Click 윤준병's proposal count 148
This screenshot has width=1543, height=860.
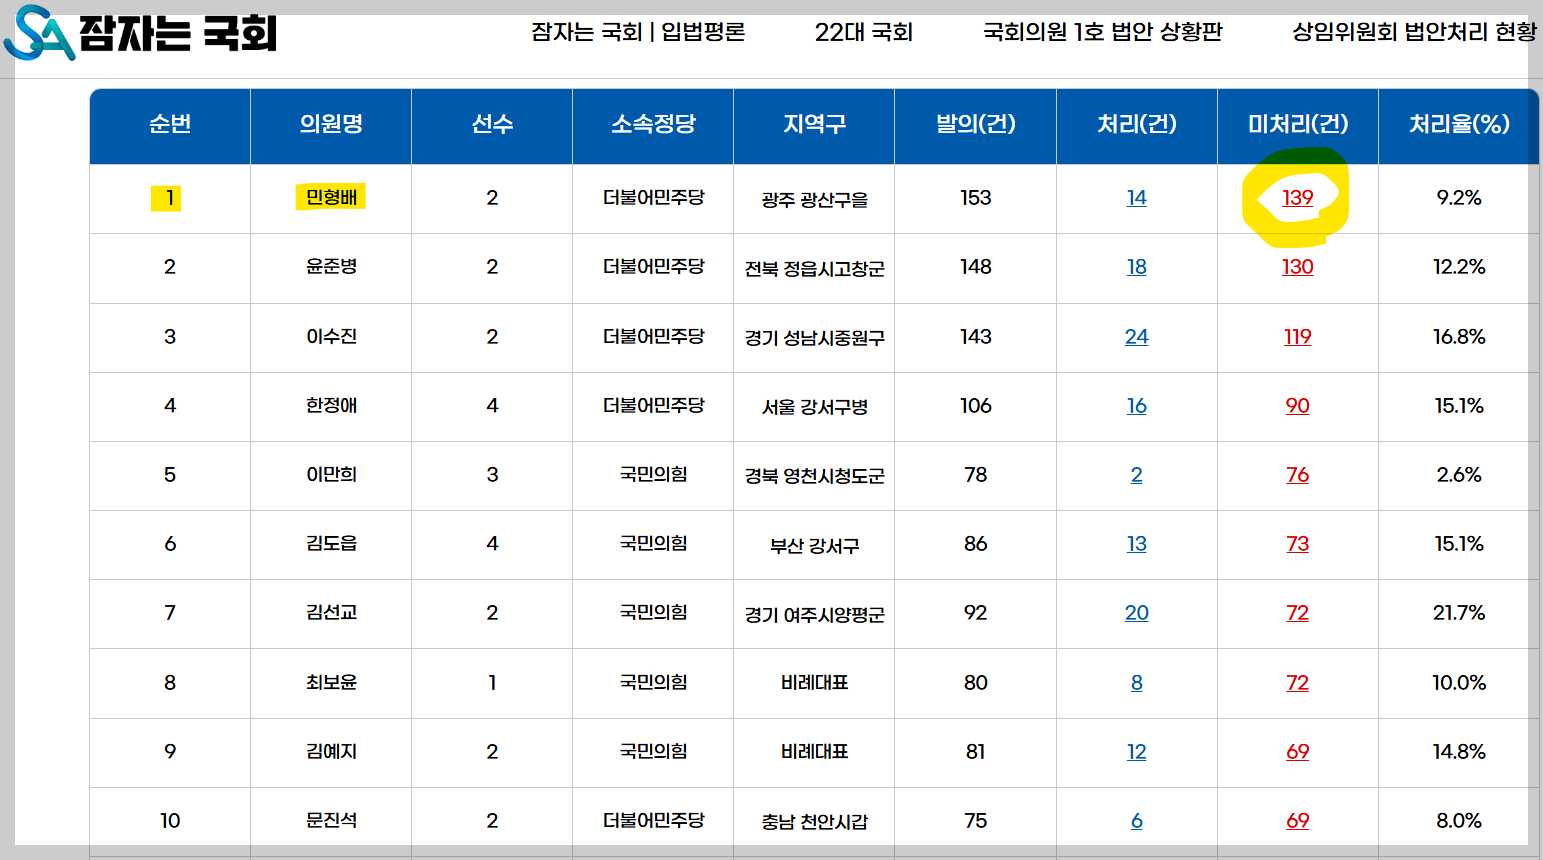(975, 267)
